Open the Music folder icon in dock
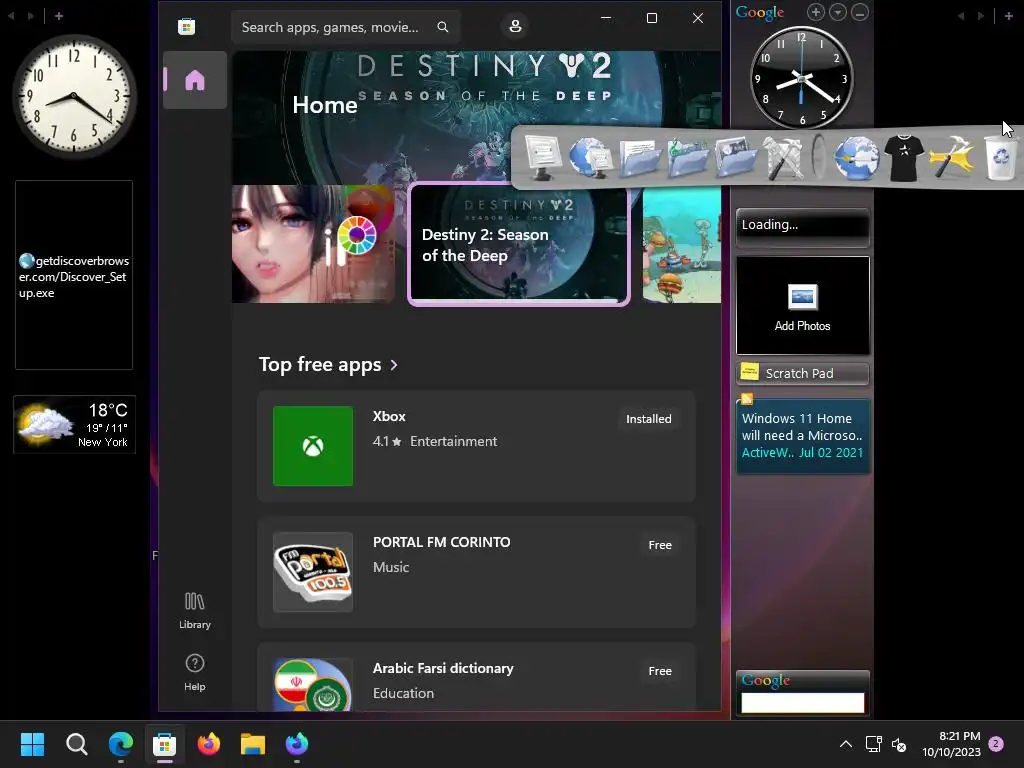 (688, 157)
